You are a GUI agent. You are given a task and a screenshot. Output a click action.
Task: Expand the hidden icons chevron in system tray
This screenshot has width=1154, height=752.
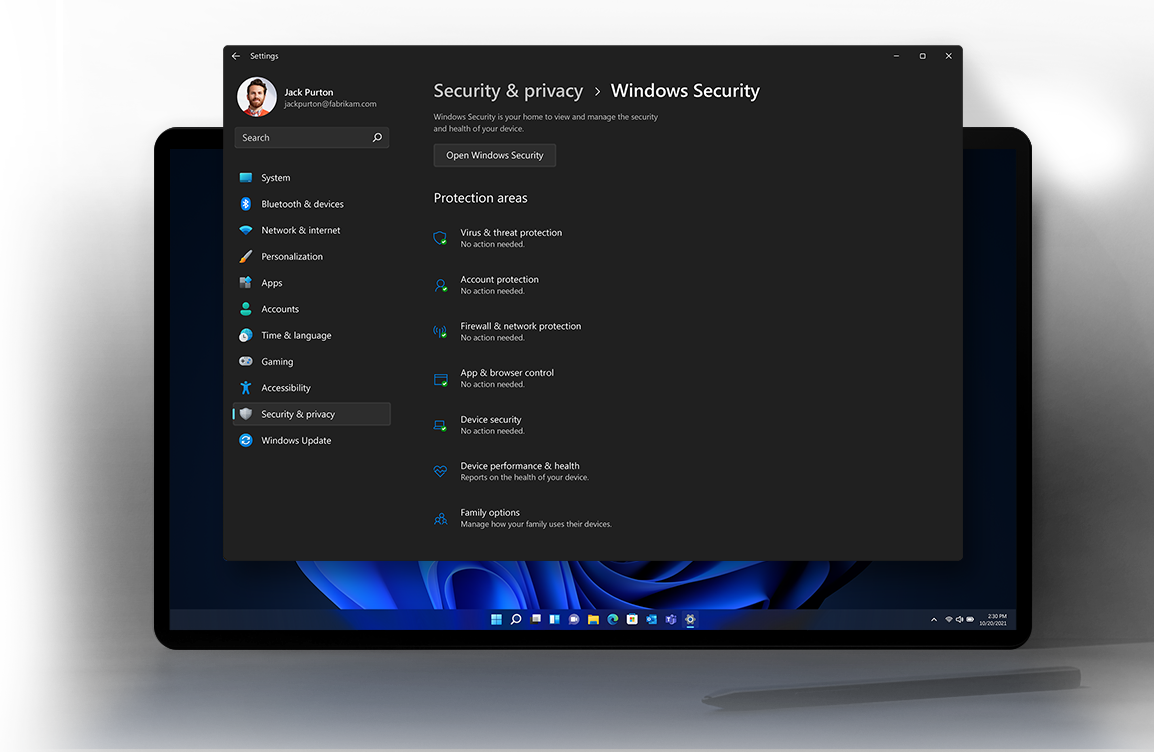(934, 620)
